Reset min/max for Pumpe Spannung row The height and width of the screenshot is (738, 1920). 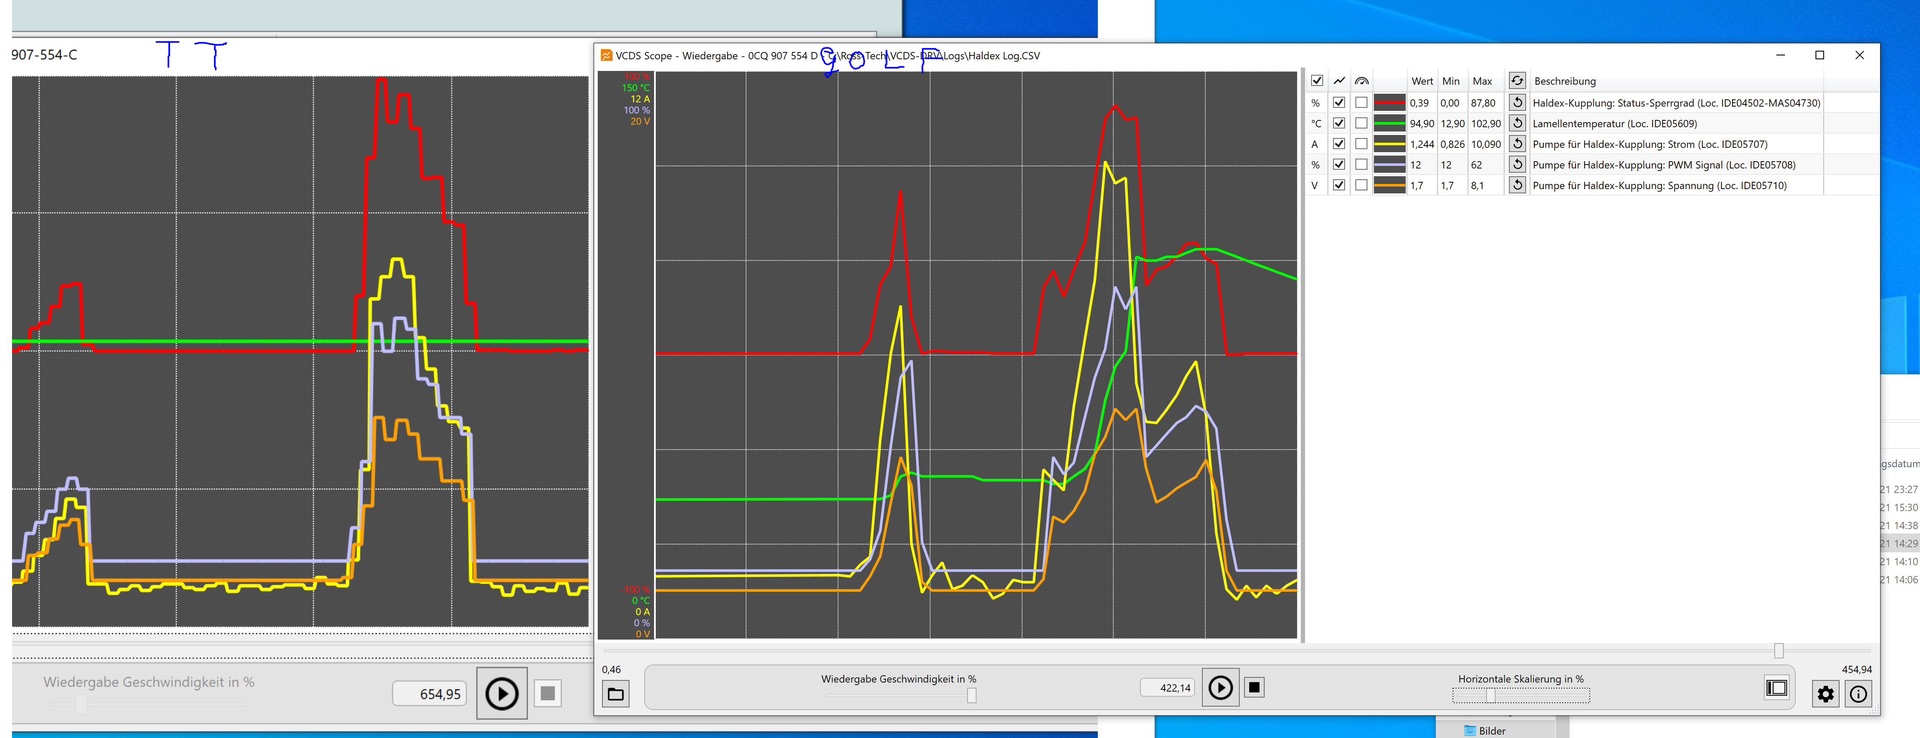1517,185
